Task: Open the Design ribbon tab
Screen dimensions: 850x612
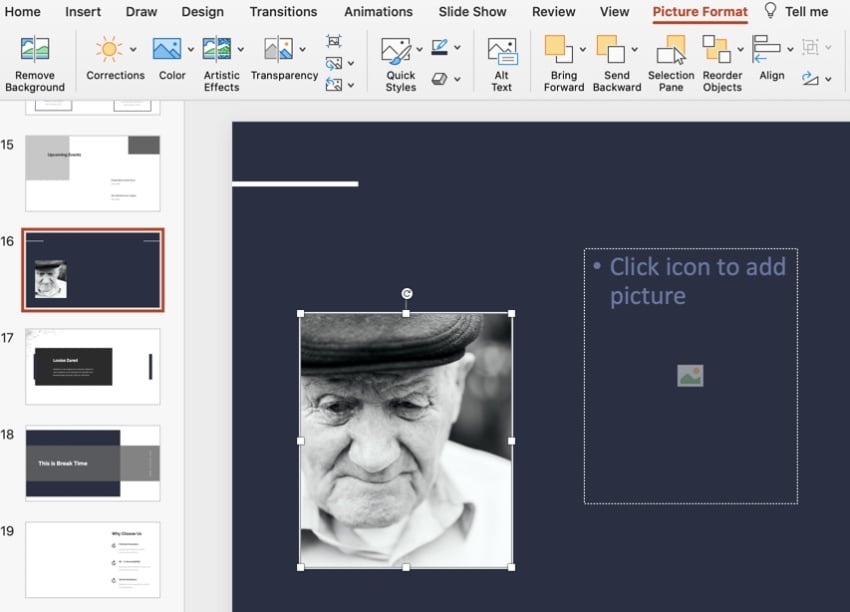Action: click(x=202, y=12)
